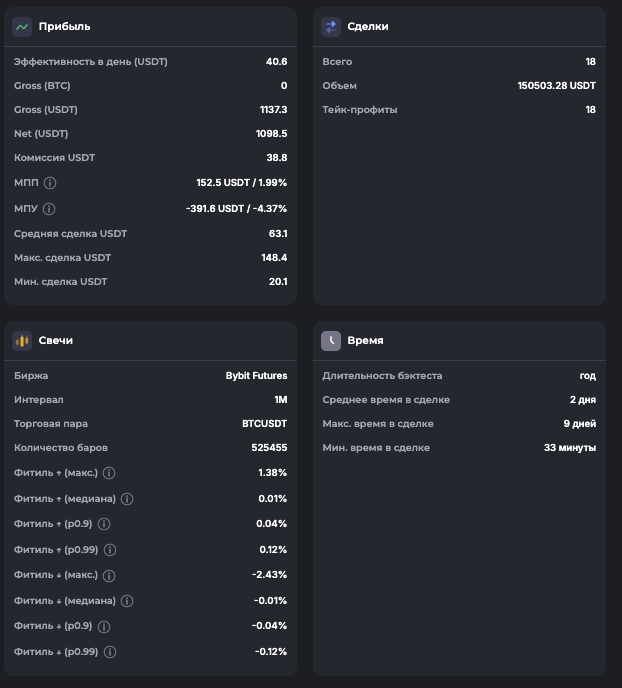Show info for Фитиль ↓ (макс.)
This screenshot has width=622, height=688.
tap(109, 576)
